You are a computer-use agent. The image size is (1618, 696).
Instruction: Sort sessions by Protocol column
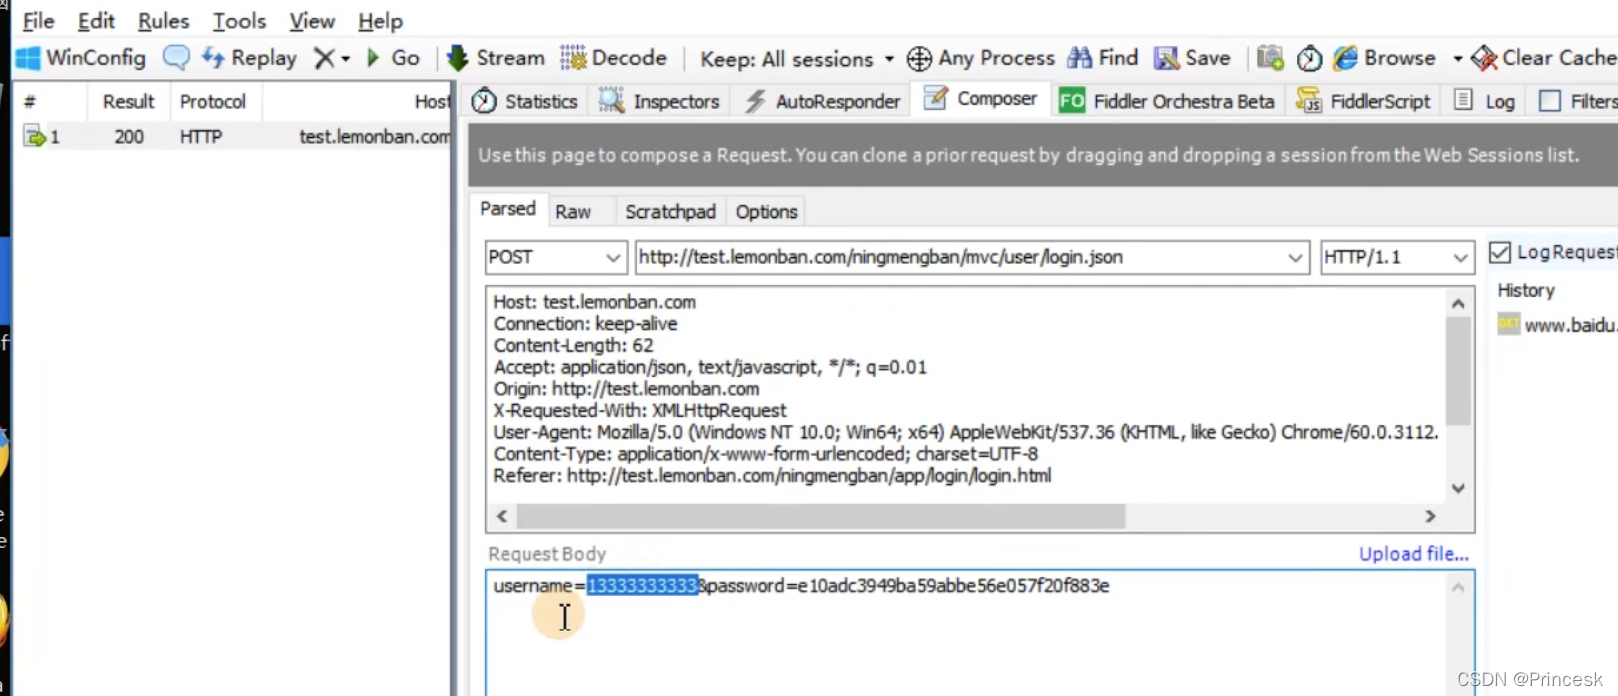click(x=213, y=101)
